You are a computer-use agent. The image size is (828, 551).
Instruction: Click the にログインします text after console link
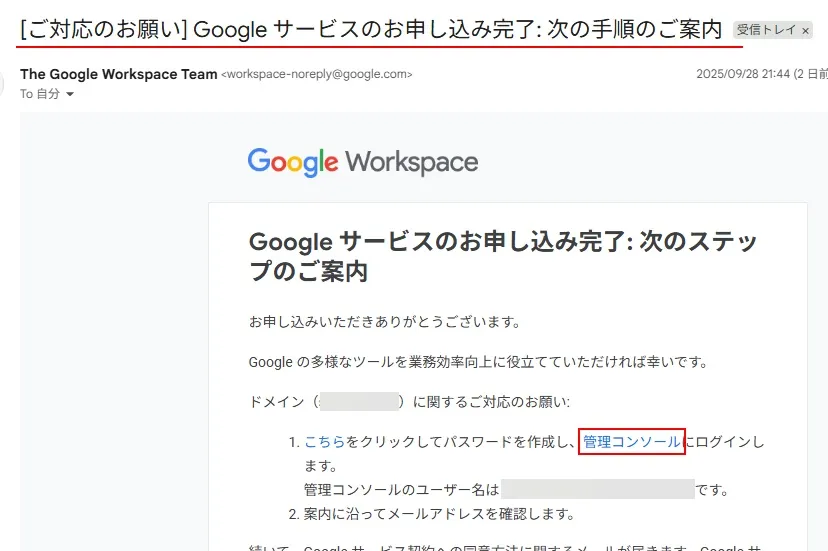(725, 442)
